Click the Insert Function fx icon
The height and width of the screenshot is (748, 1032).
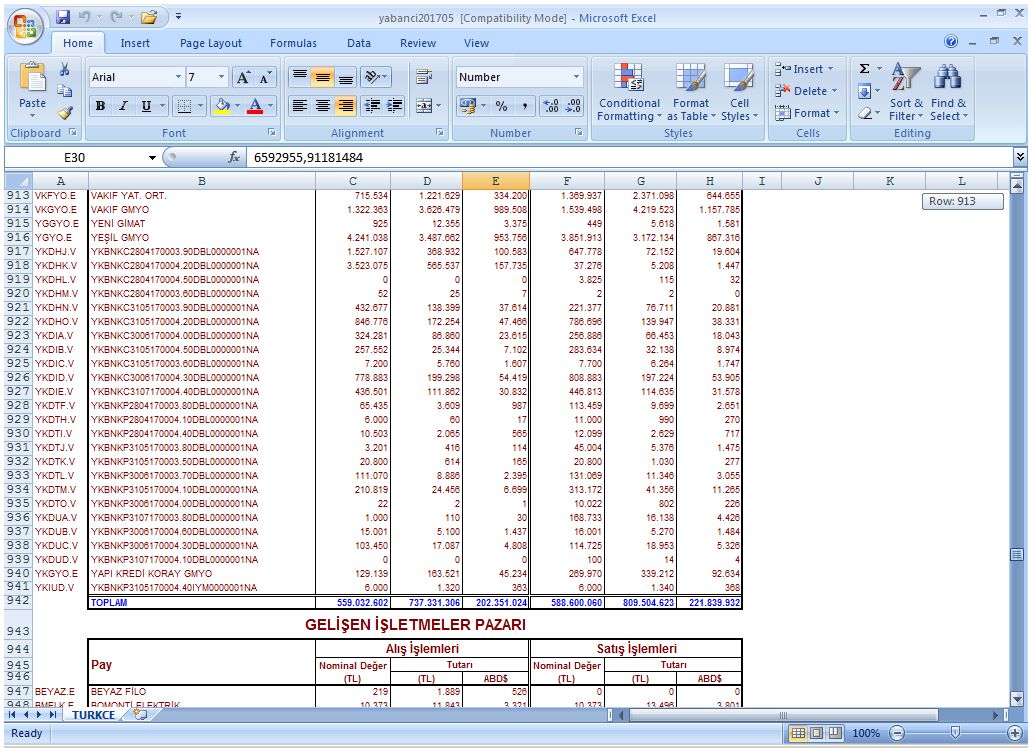pos(234,157)
